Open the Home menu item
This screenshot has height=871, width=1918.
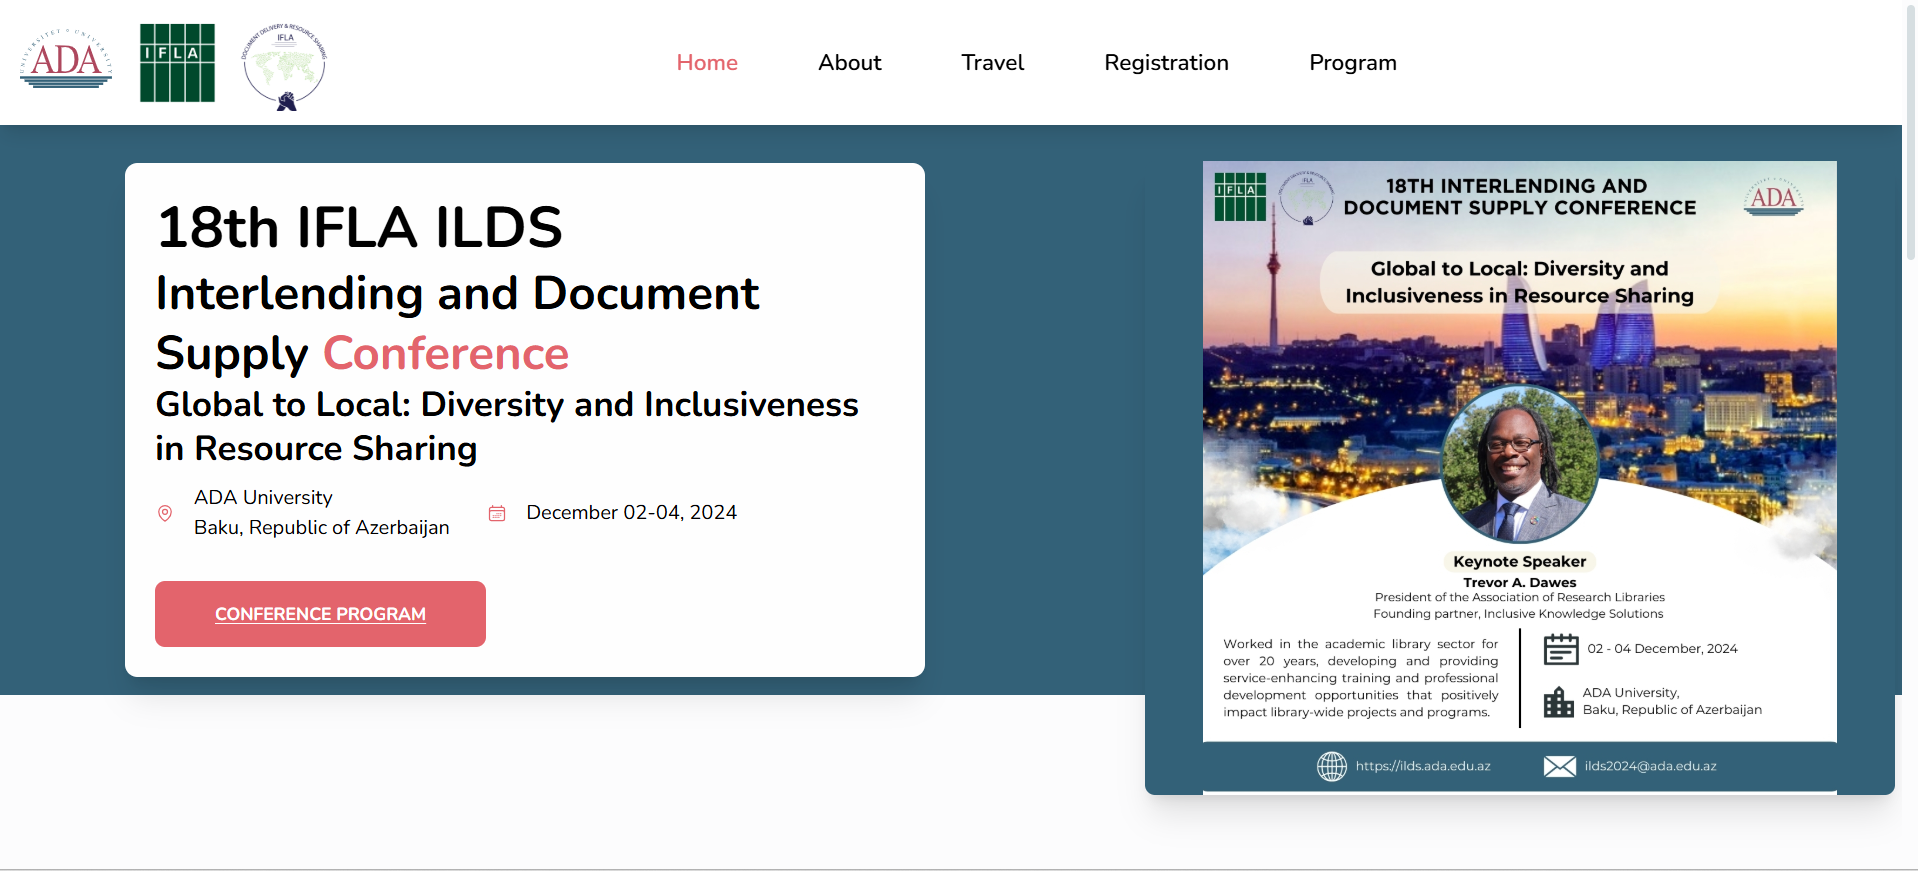click(x=707, y=62)
